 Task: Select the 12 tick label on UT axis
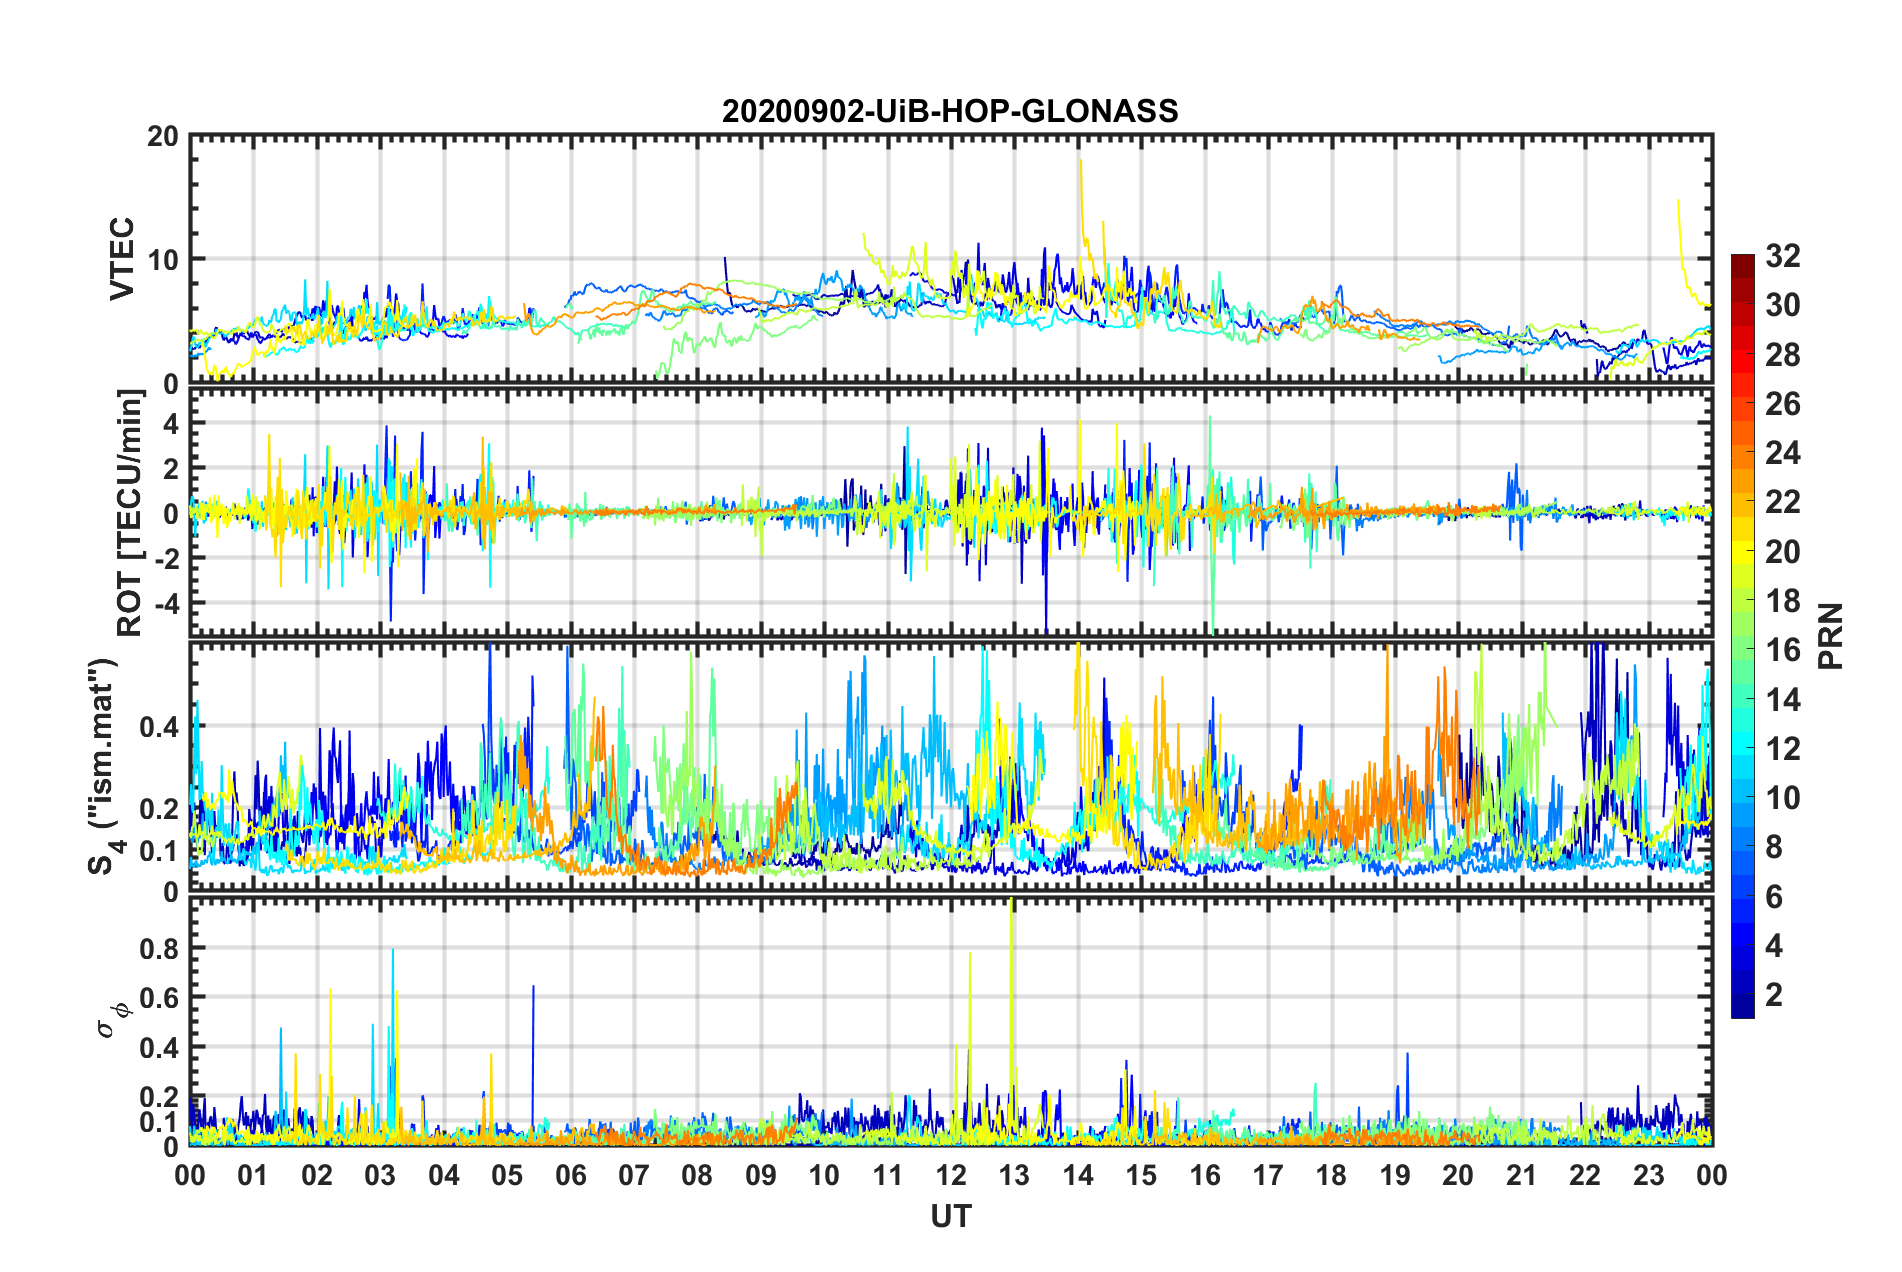point(951,1174)
